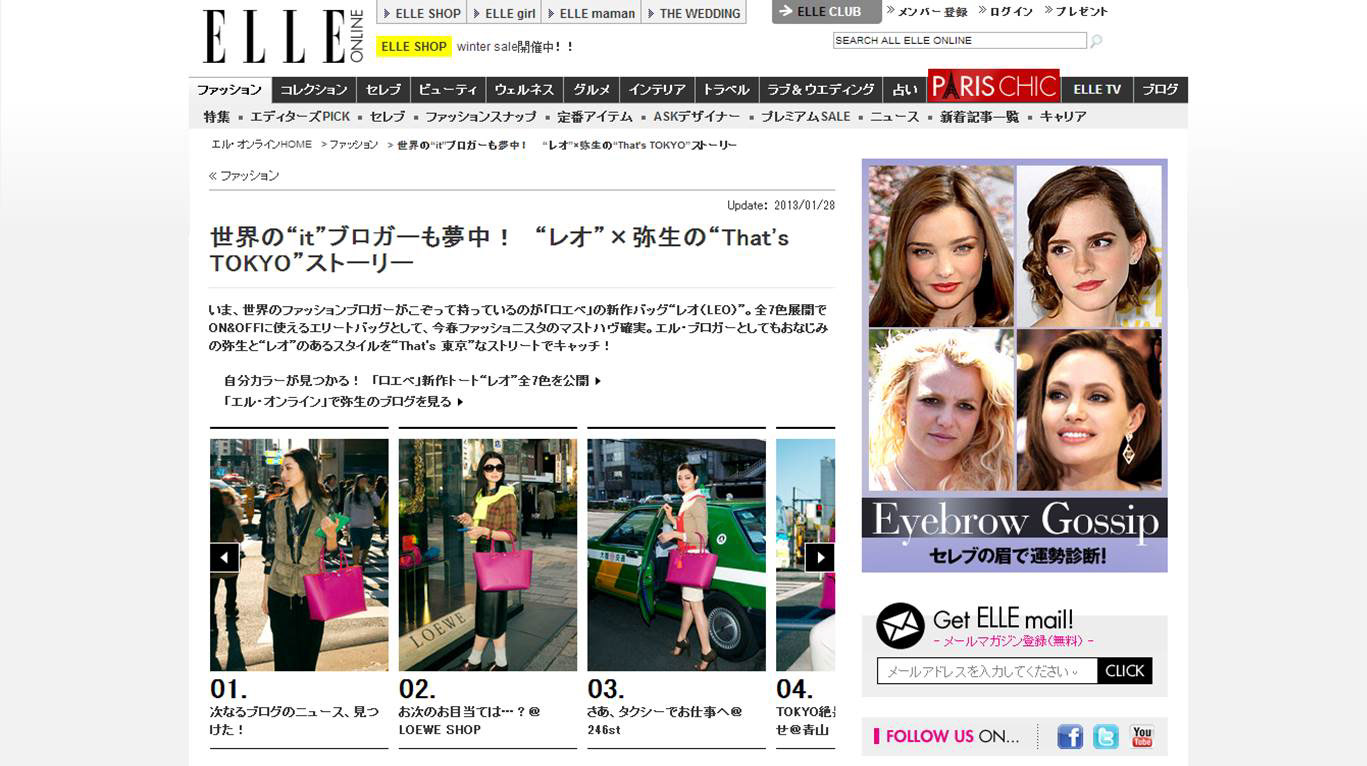Screen dimensions: 1367x766
Task: Open エディターズPICK submenu item
Action: [x=300, y=117]
